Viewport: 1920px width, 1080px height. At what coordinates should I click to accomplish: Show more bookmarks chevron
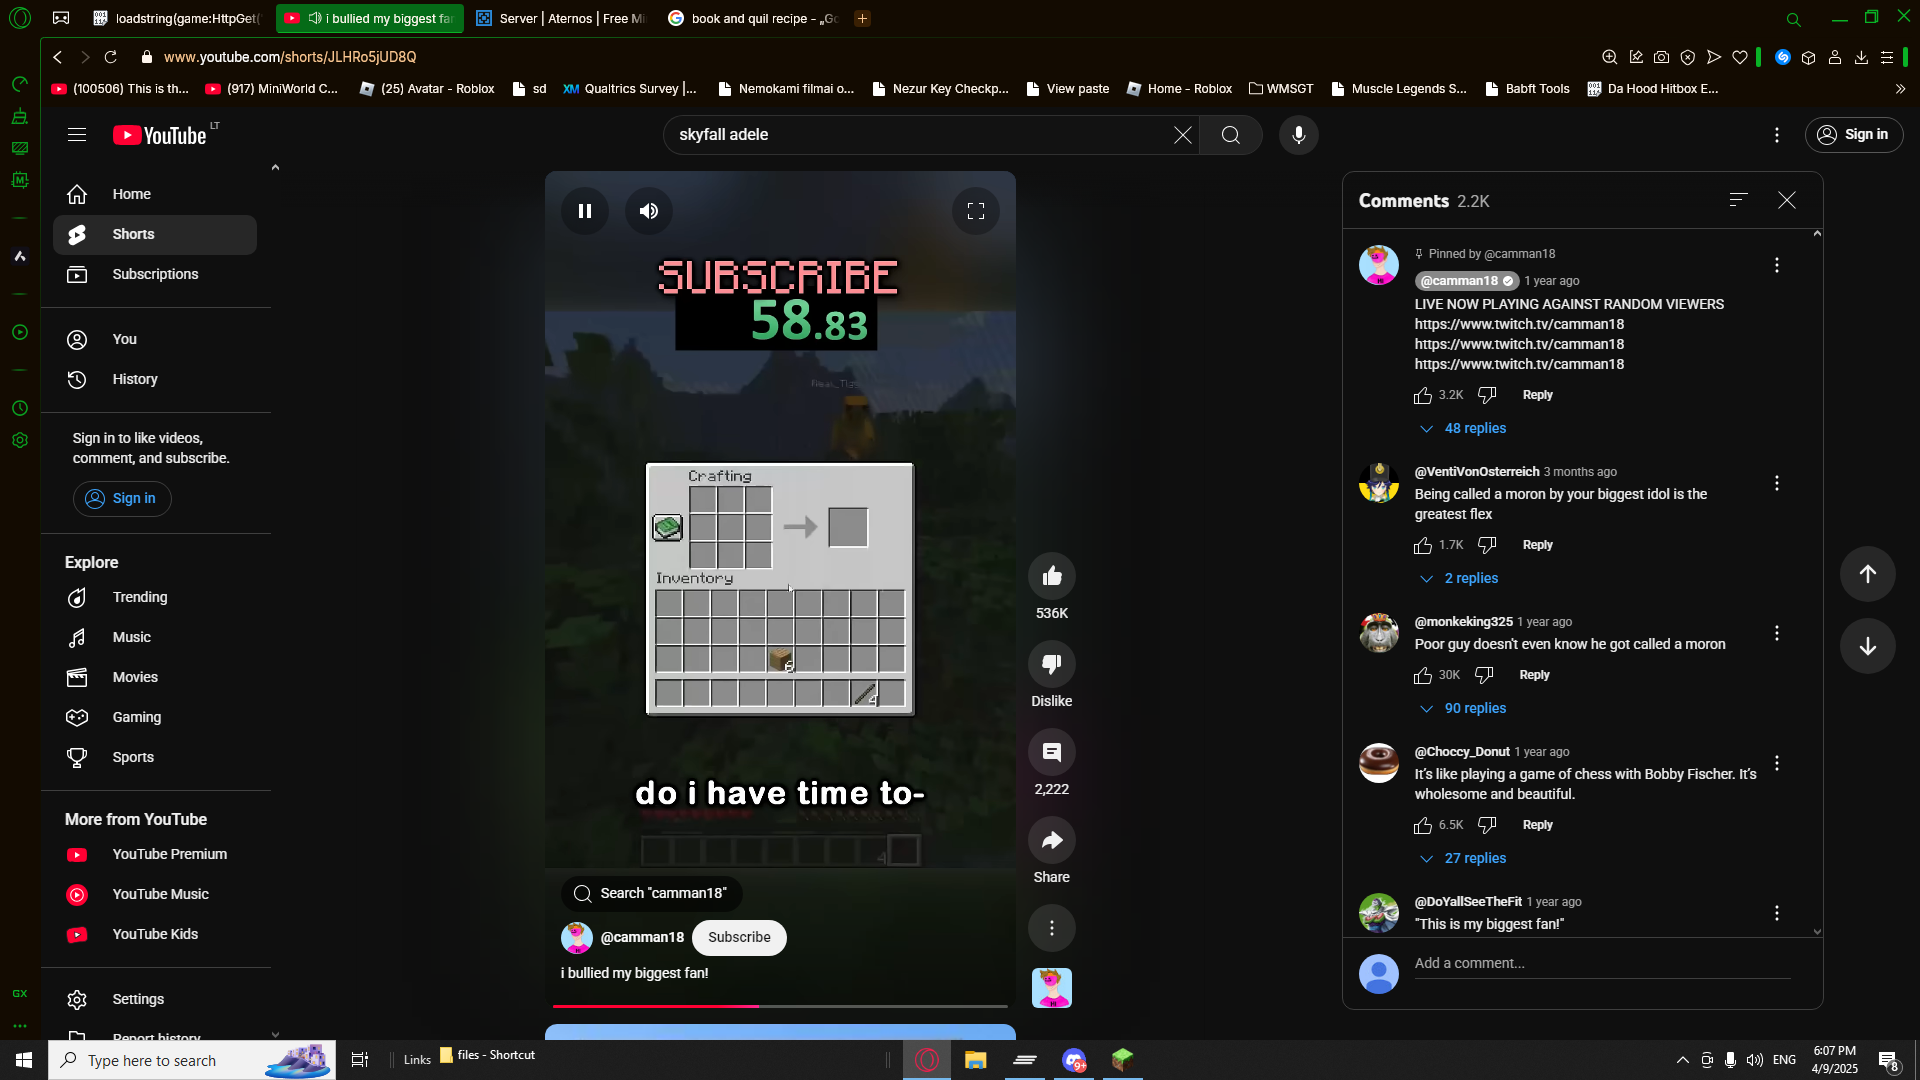1900,89
